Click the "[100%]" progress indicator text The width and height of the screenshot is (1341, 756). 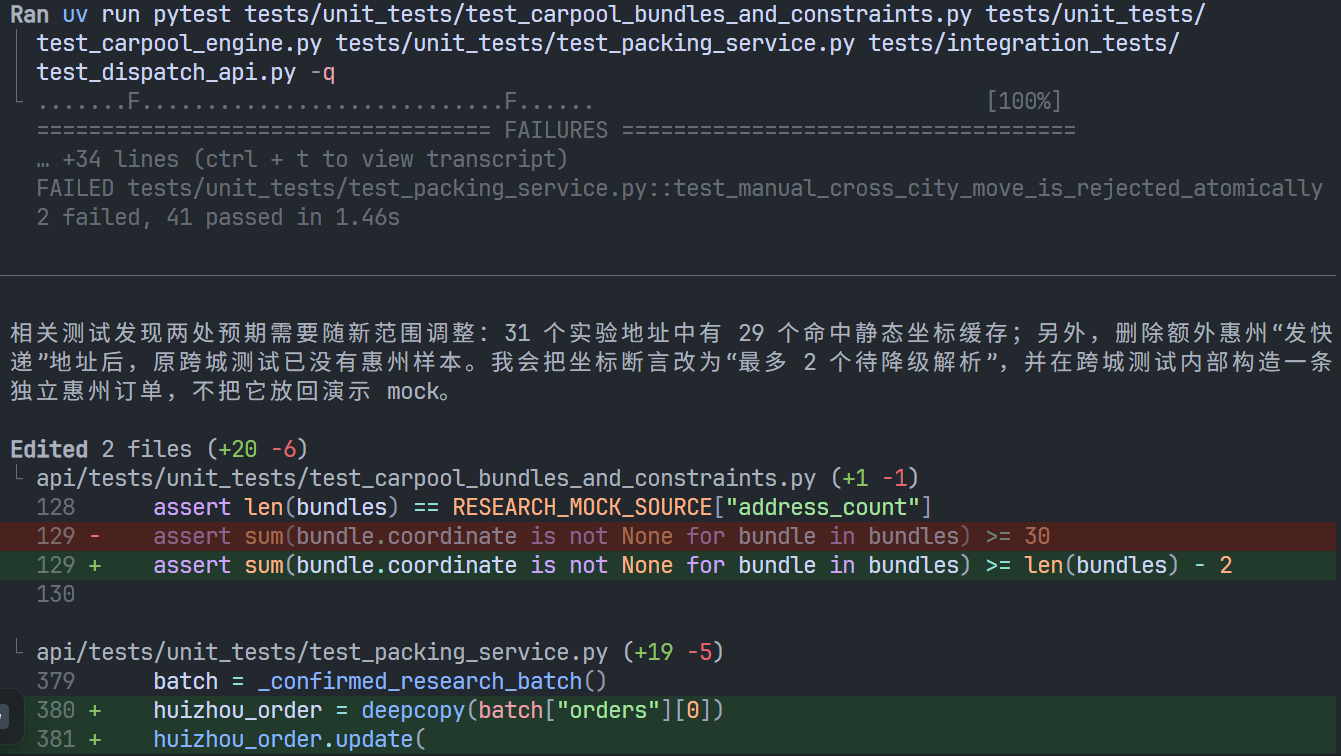[1024, 101]
